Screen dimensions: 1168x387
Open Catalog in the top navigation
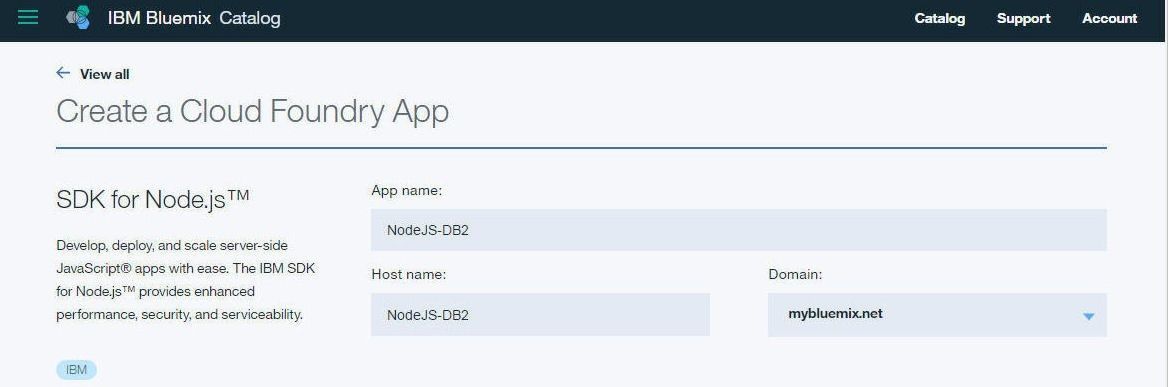(939, 19)
